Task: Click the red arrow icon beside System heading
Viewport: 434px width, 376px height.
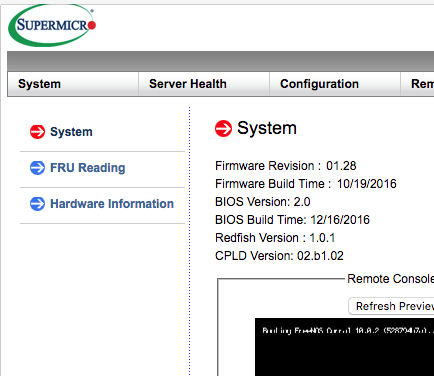Action: [223, 128]
